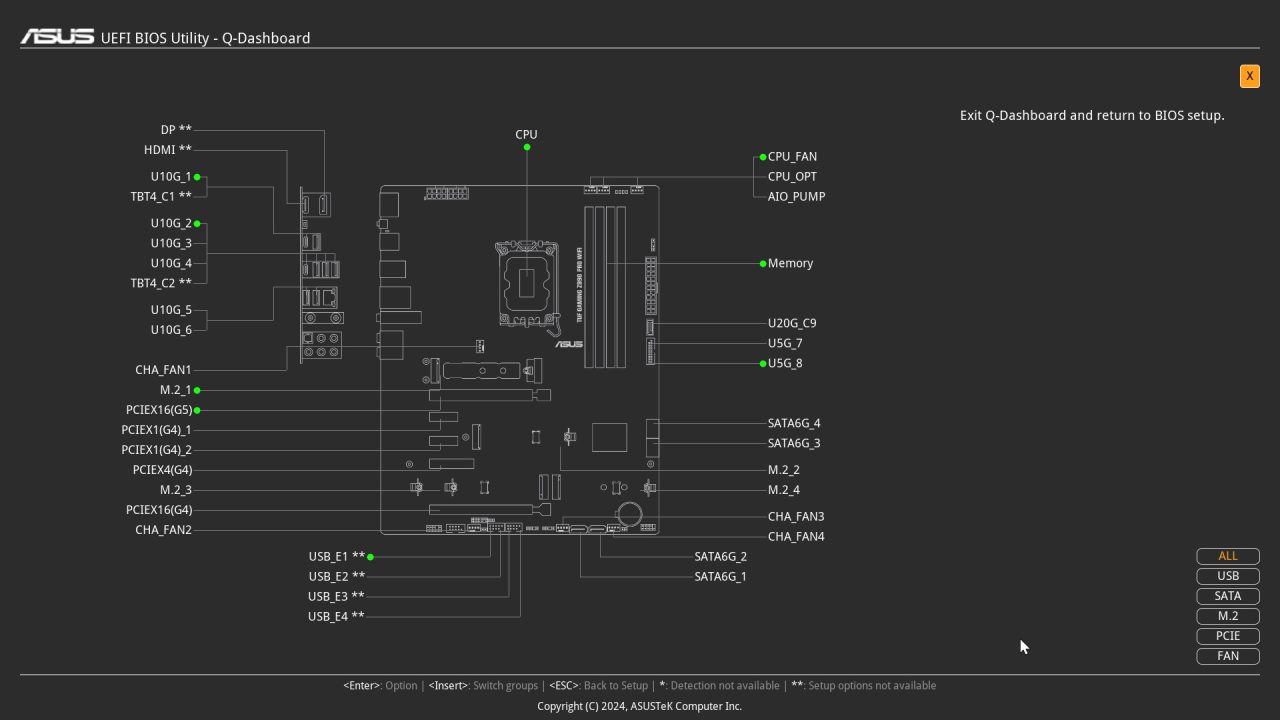The height and width of the screenshot is (720, 1280).
Task: Select the CHA_FAN3 header label
Action: [796, 517]
